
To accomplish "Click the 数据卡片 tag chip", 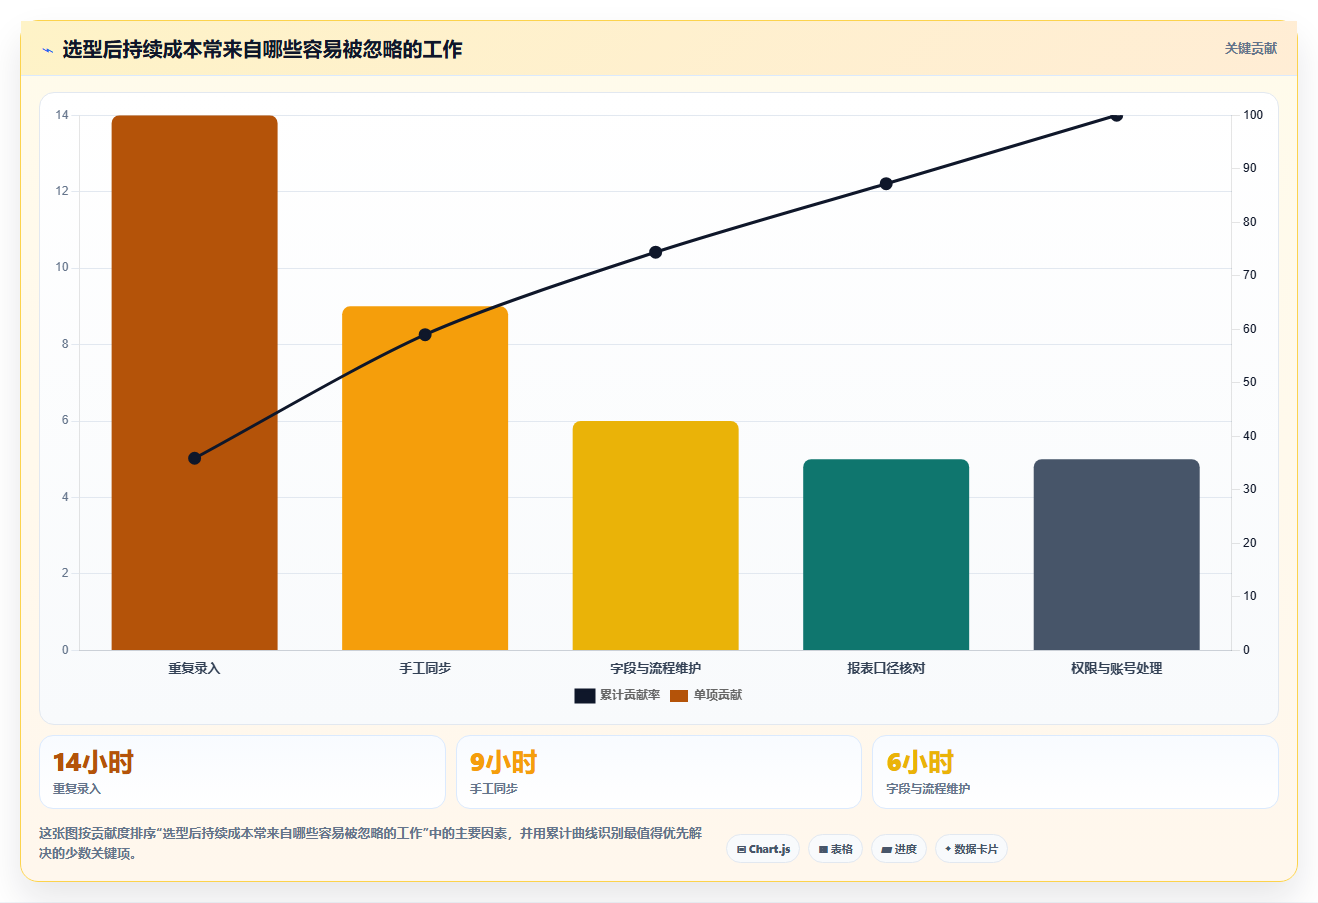I will (x=971, y=849).
